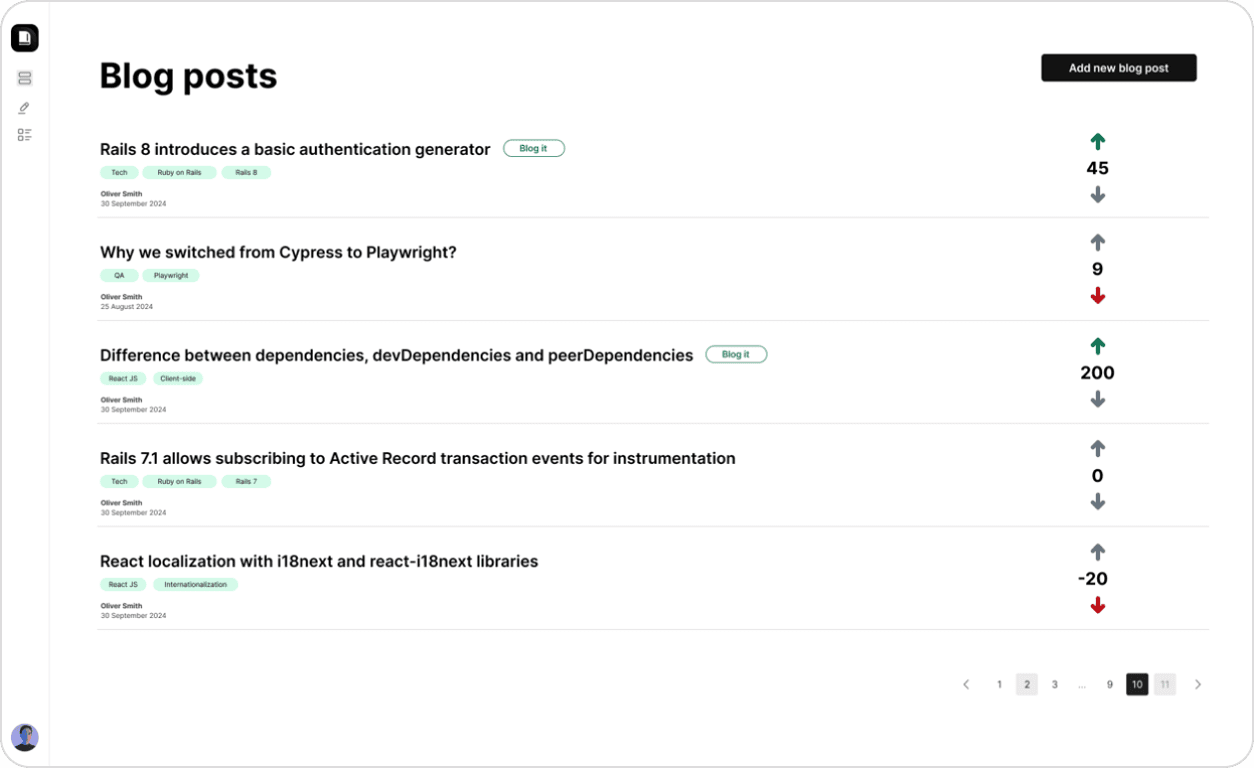Go to the next page with the right chevron

pyautogui.click(x=1198, y=685)
